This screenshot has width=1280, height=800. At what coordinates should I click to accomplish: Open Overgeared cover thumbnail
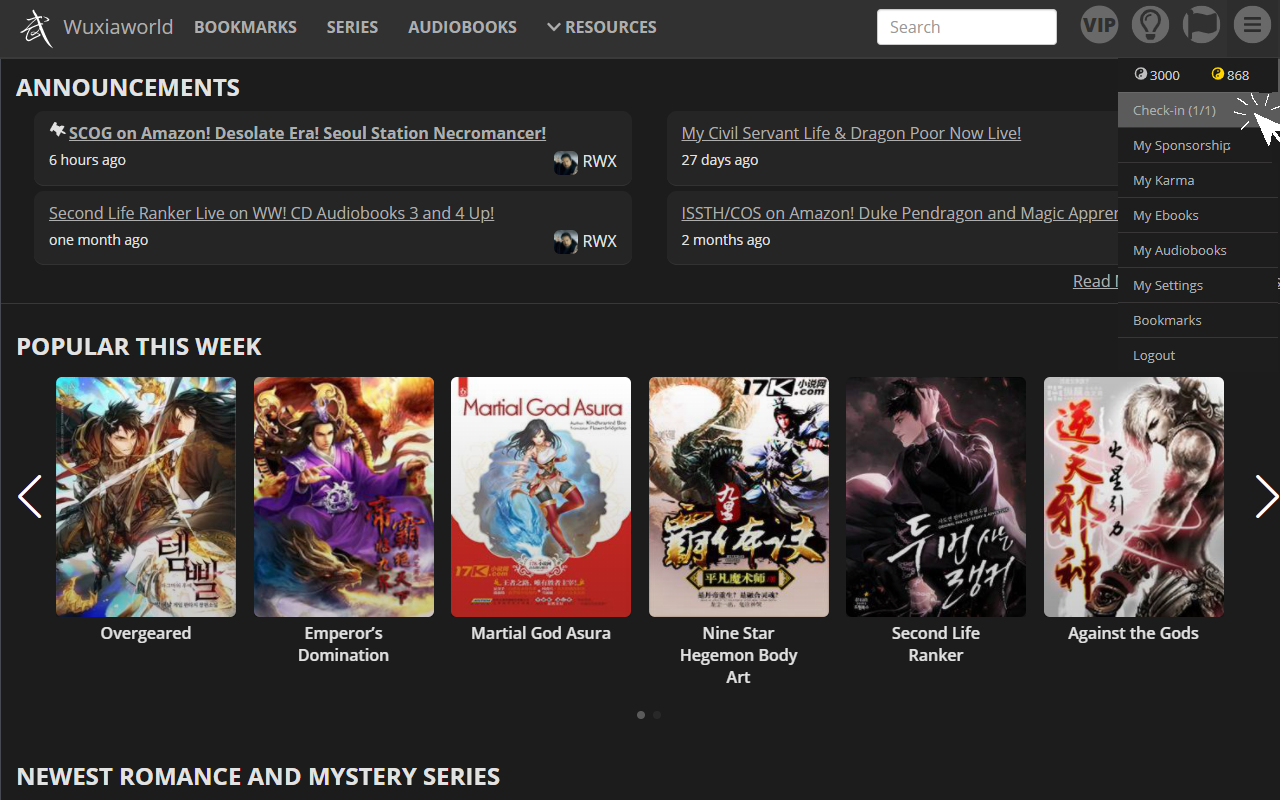click(146, 497)
